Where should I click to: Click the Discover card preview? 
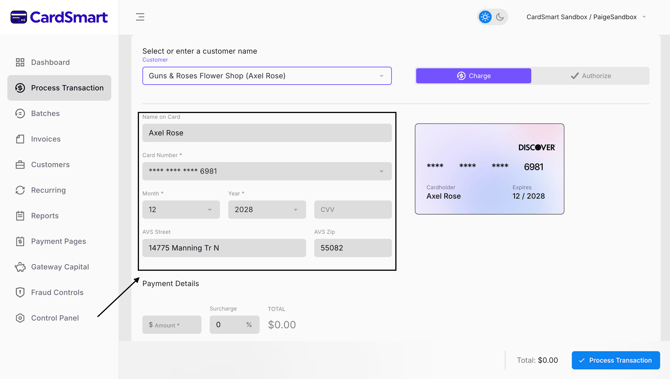coord(489,169)
